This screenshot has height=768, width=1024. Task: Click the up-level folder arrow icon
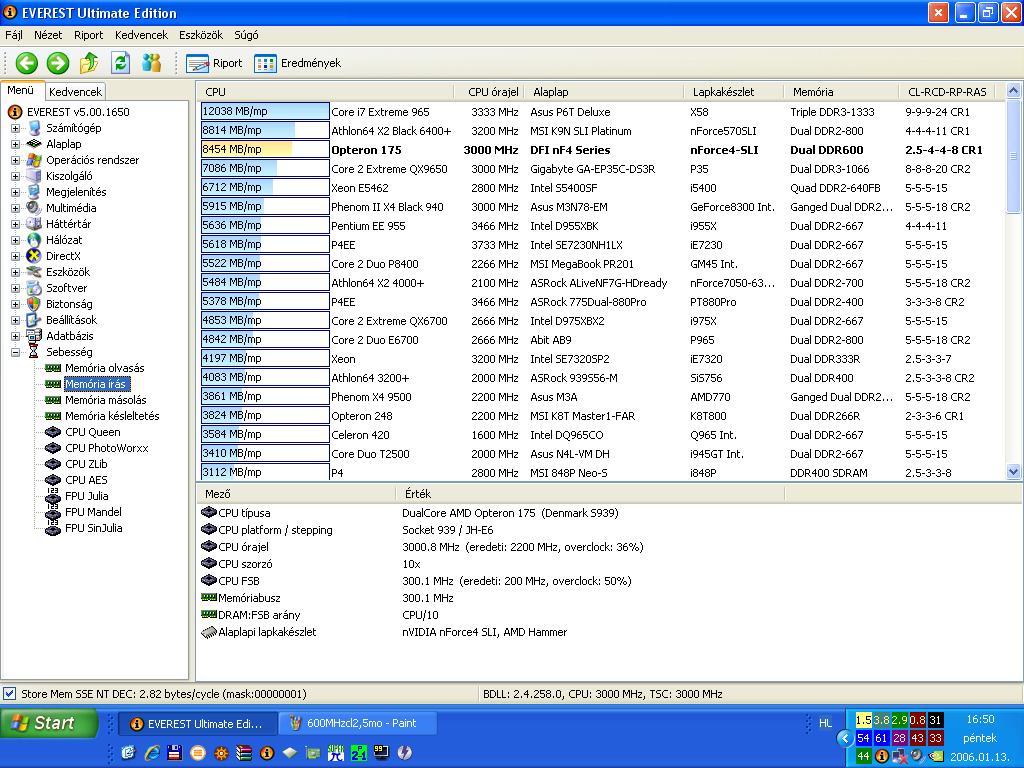[x=89, y=63]
